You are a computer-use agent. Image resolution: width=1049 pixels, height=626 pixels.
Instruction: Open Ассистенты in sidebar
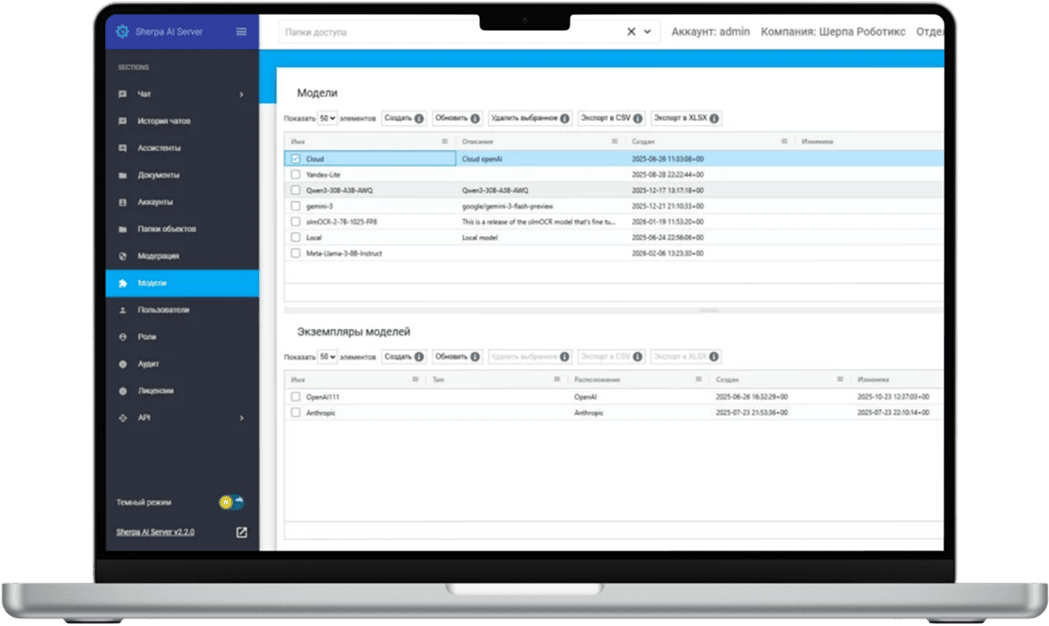pos(182,148)
